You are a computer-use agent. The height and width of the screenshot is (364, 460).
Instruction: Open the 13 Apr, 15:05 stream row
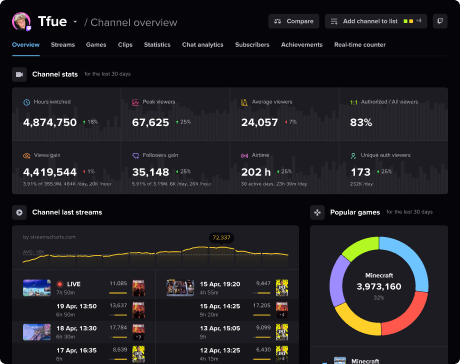(x=227, y=332)
